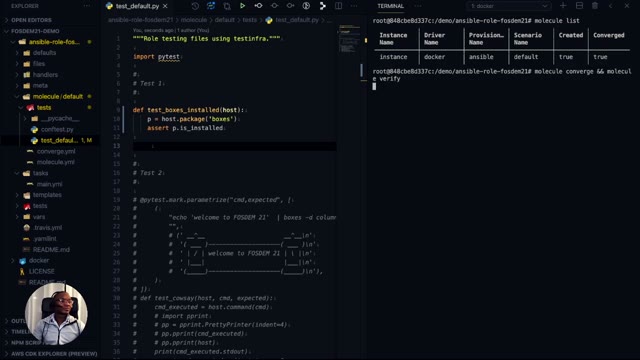640x360 pixels.
Task: Collapse the molecule/default folder
Action: (58, 97)
